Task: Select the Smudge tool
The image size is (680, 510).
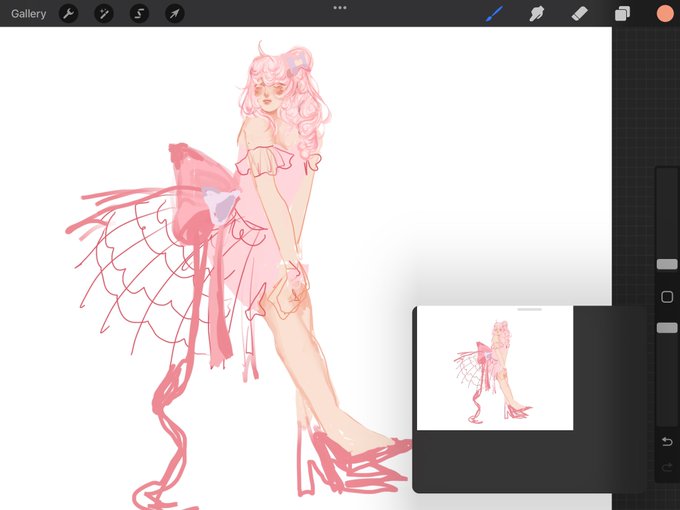Action: click(x=537, y=13)
